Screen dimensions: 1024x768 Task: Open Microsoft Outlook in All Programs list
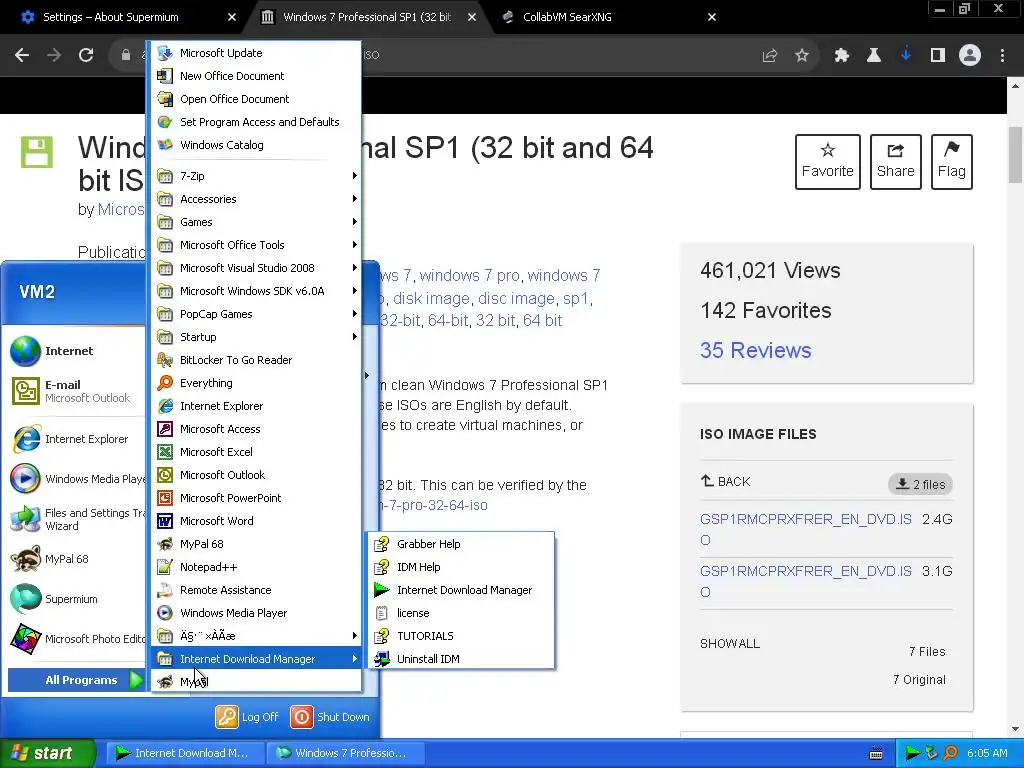(256, 475)
